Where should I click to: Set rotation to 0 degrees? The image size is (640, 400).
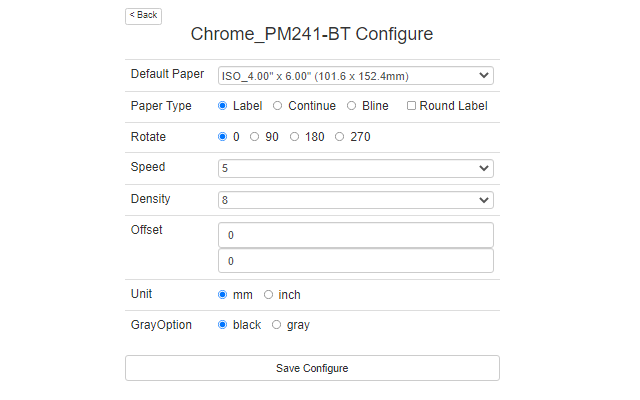point(223,137)
